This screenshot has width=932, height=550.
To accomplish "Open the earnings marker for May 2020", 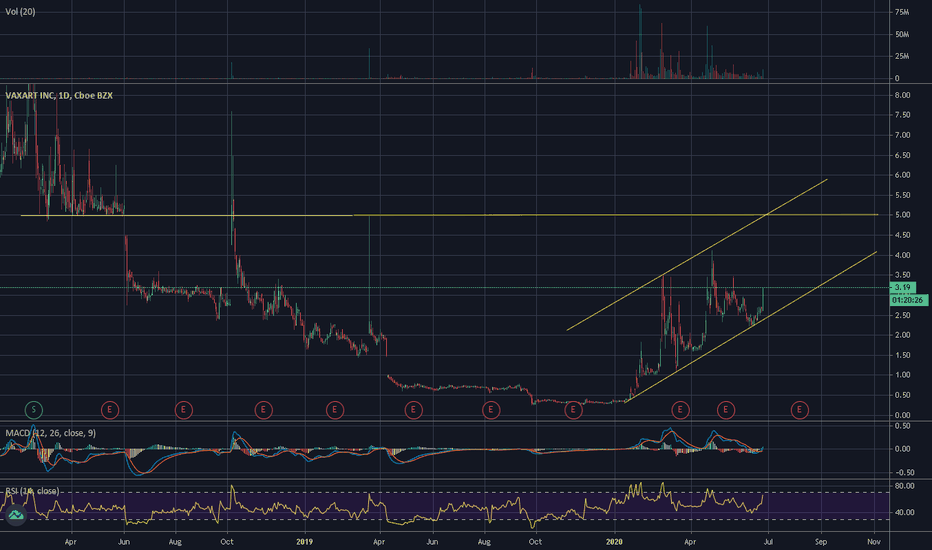I will [x=726, y=410].
